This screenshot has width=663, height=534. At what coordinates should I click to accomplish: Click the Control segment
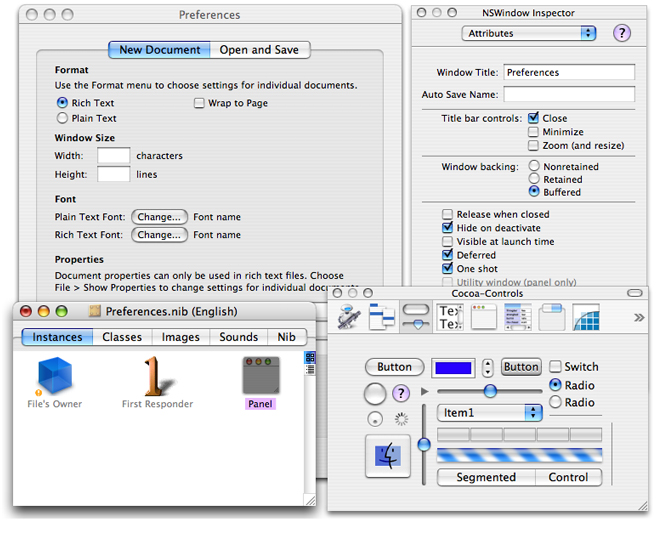click(x=568, y=477)
